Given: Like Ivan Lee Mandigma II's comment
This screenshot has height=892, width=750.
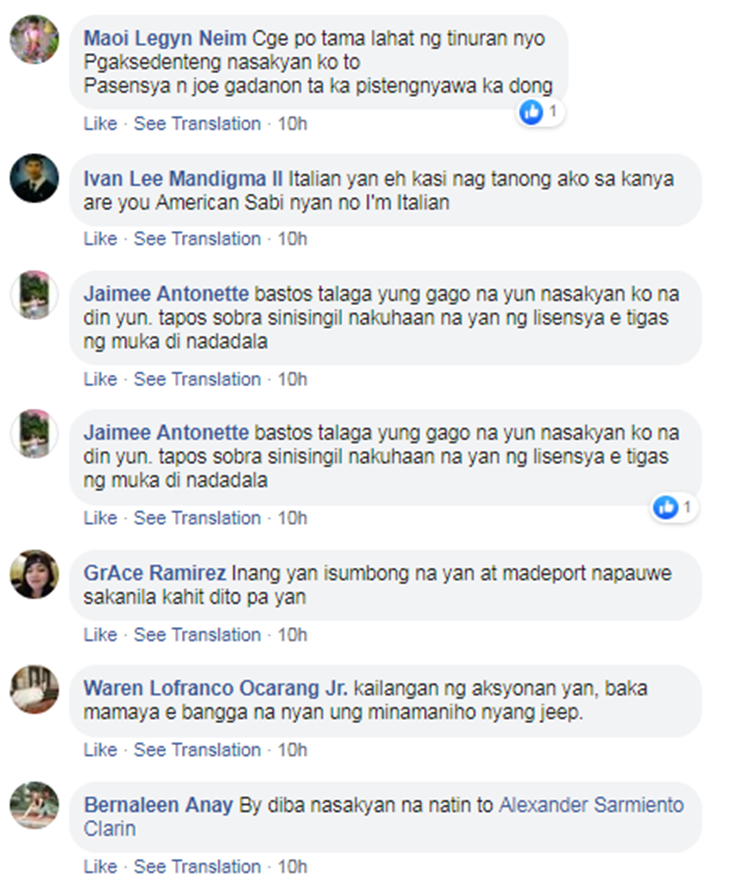Looking at the screenshot, I should [100, 238].
